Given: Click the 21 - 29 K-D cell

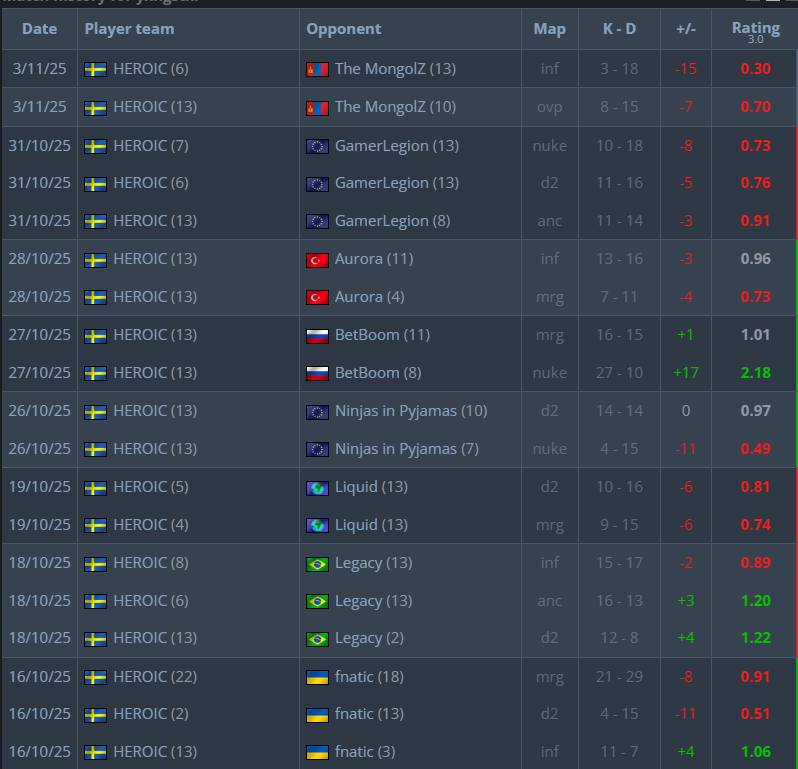Looking at the screenshot, I should (x=619, y=677).
